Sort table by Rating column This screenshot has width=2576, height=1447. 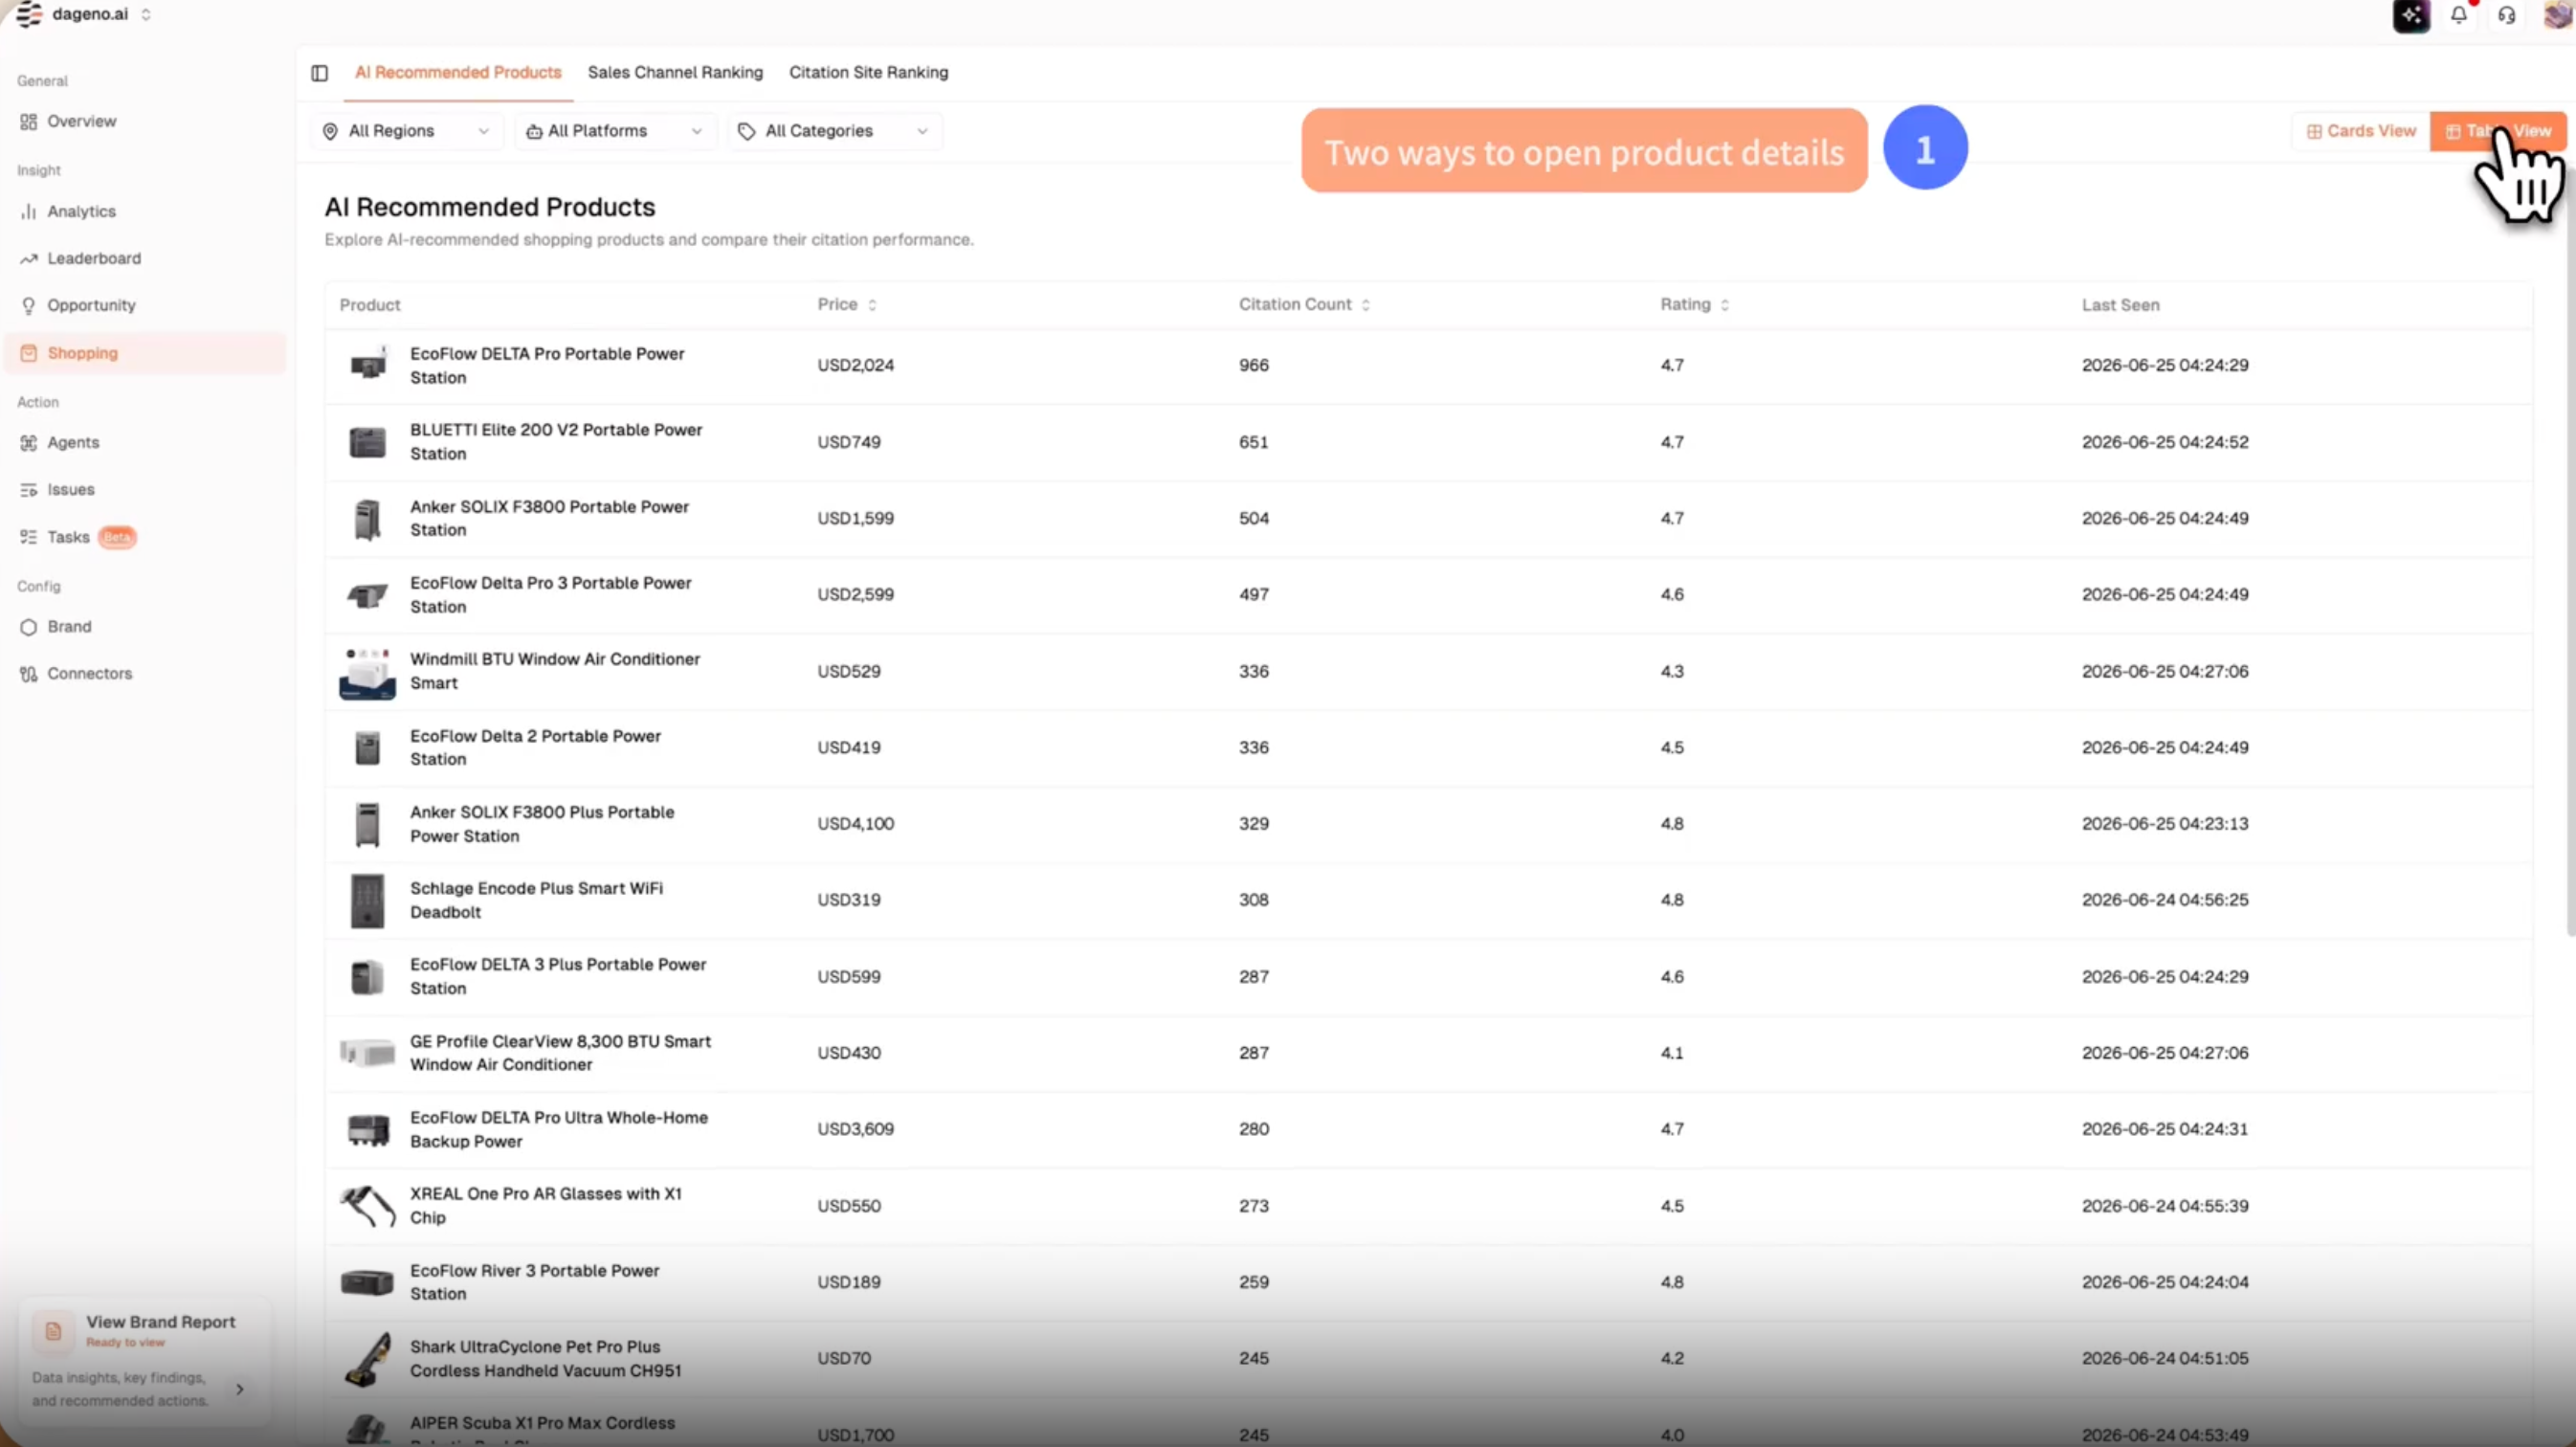1694,304
